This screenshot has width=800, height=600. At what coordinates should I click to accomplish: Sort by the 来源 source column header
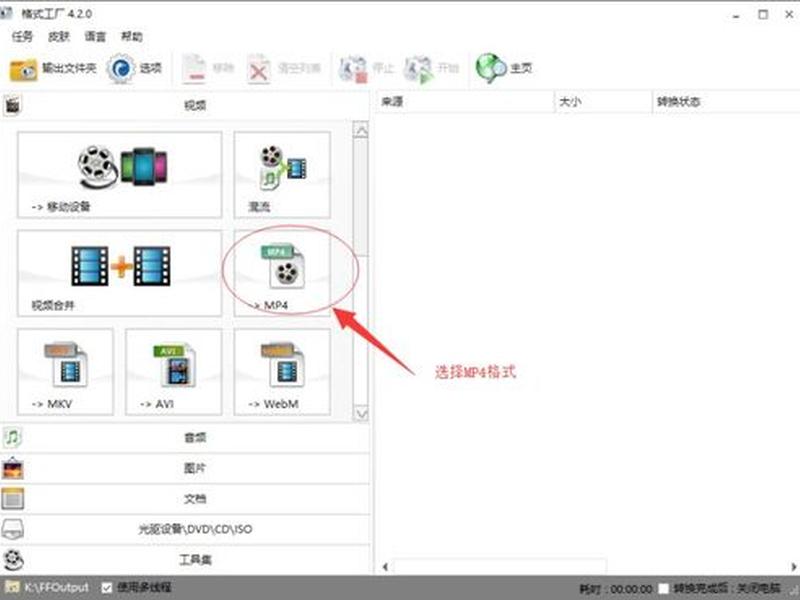(x=464, y=102)
